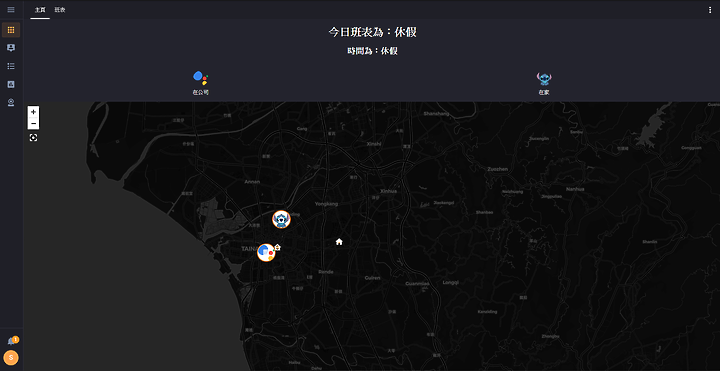Switch to the 班表 tab
Image resolution: width=720 pixels, height=371 pixels.
[x=60, y=10]
